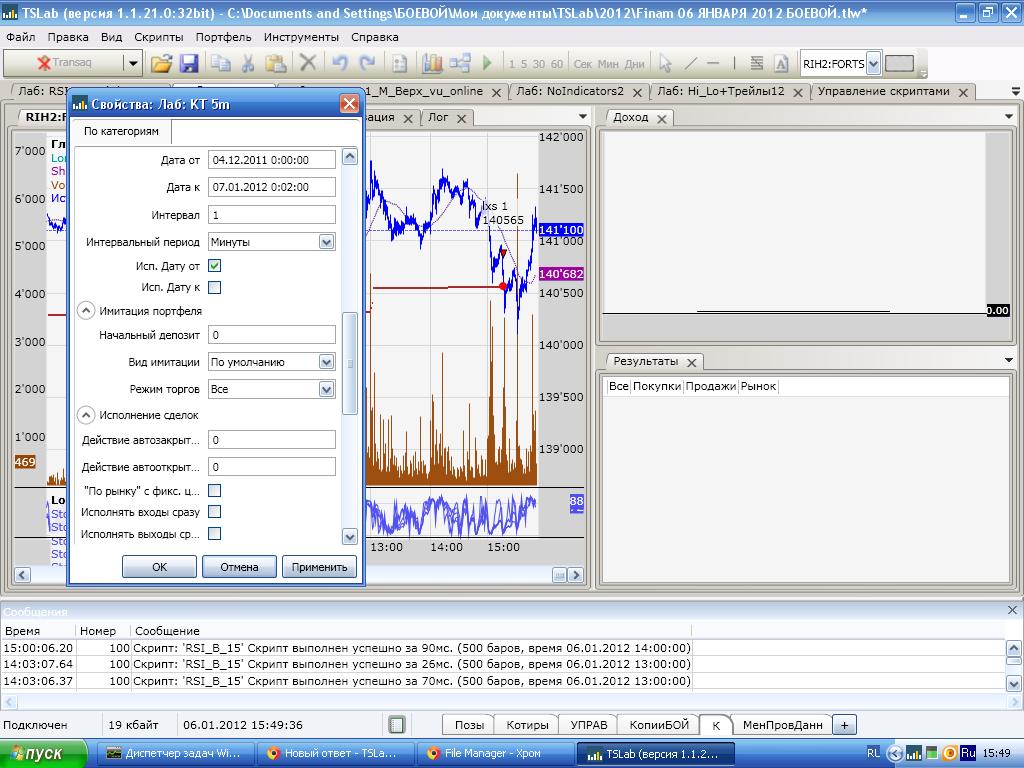Click the blue floppy disk save icon
Screen dimensions: 1024x768
click(x=188, y=63)
